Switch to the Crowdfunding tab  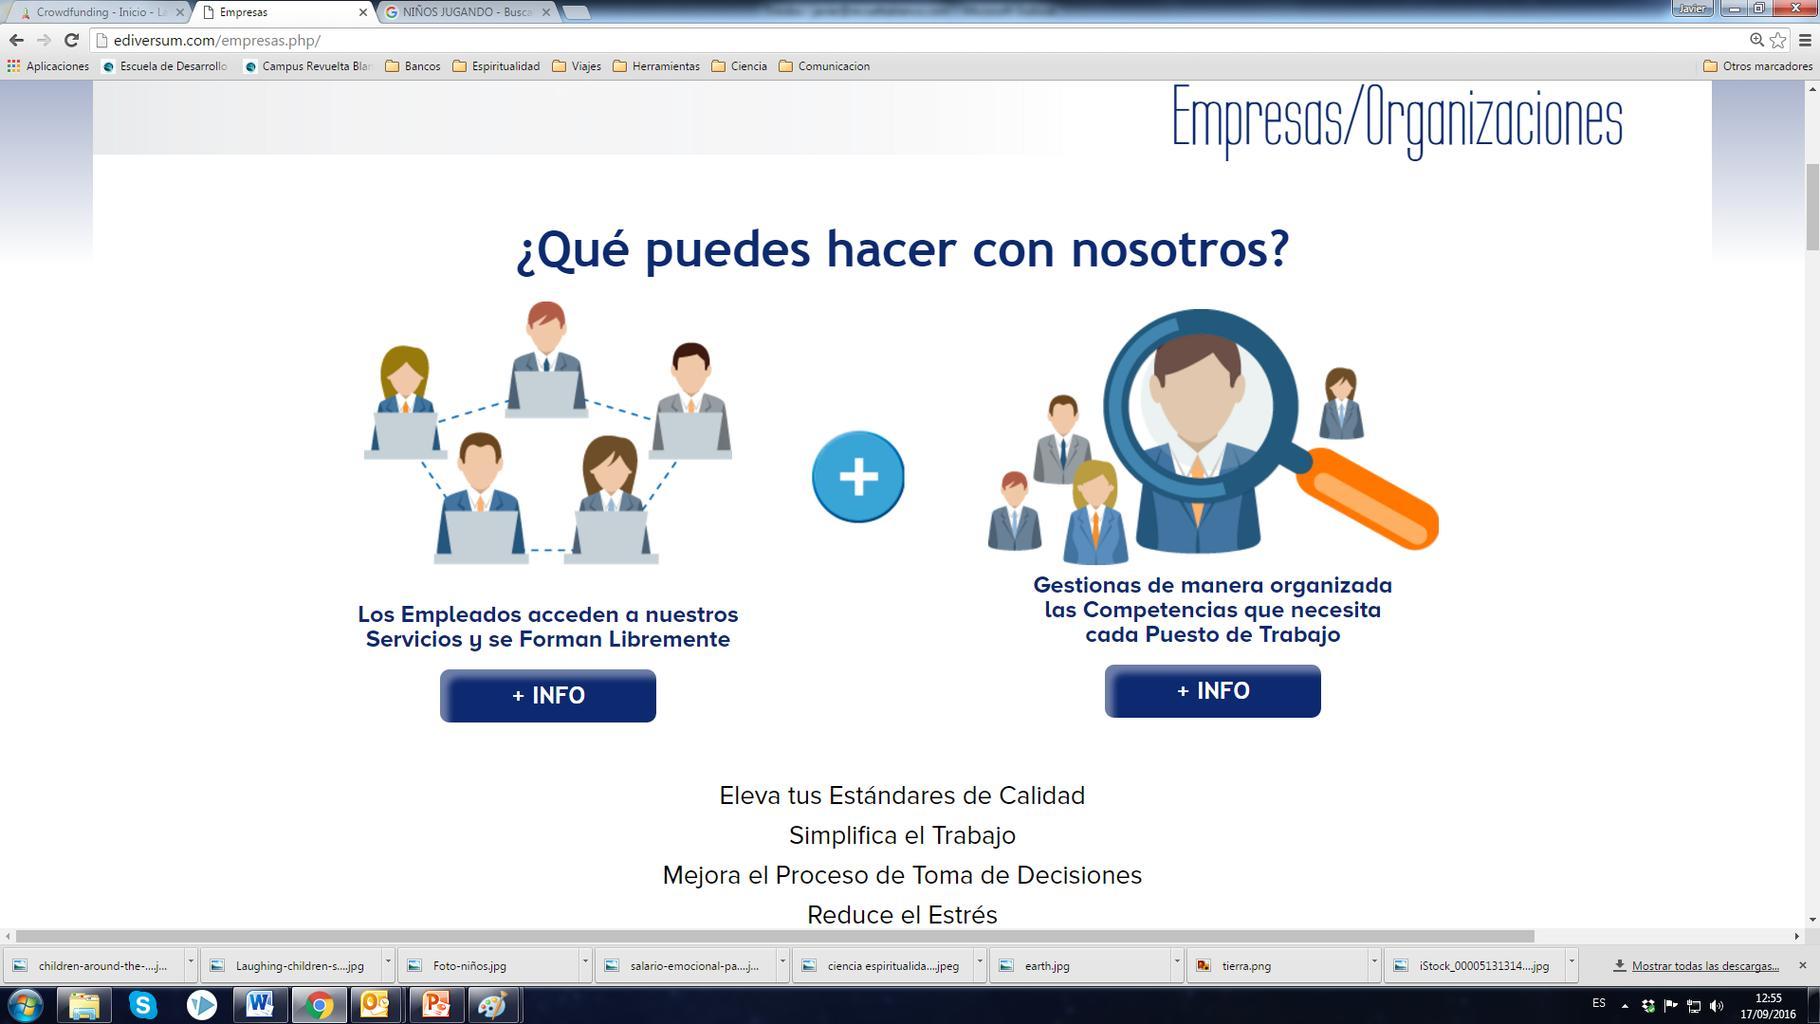coord(98,12)
